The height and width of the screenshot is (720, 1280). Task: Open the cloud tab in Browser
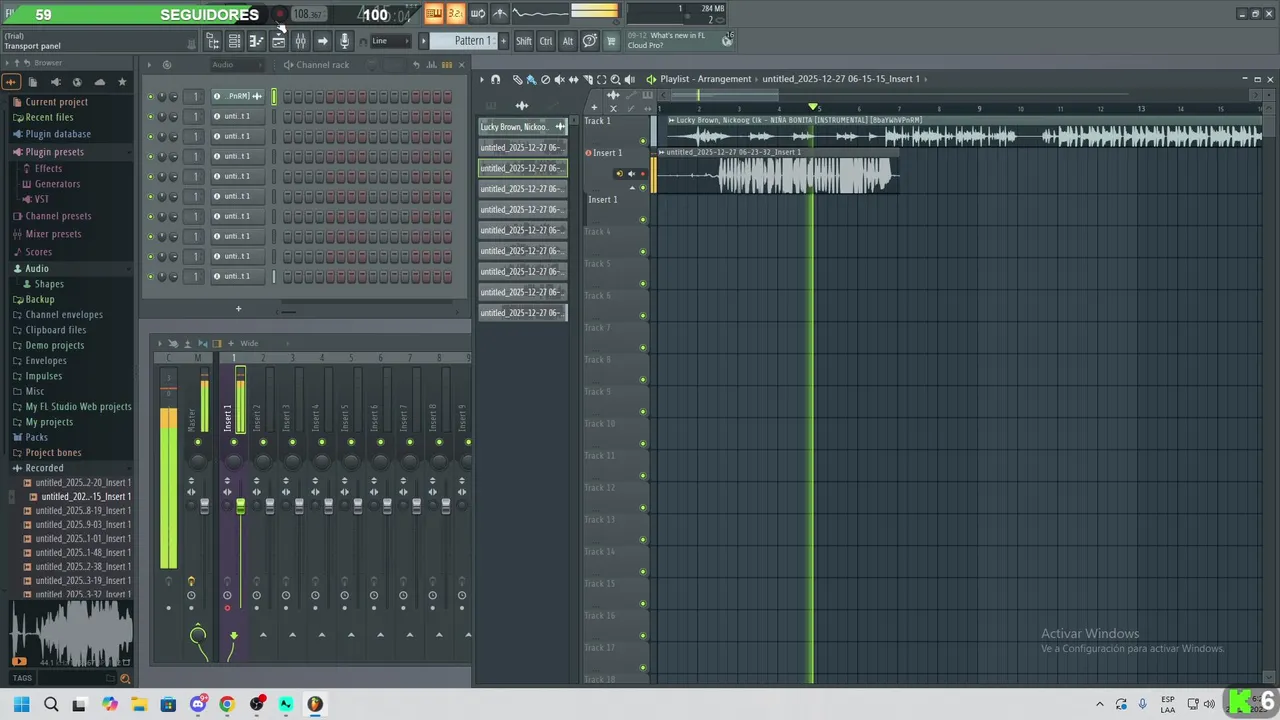[x=100, y=82]
